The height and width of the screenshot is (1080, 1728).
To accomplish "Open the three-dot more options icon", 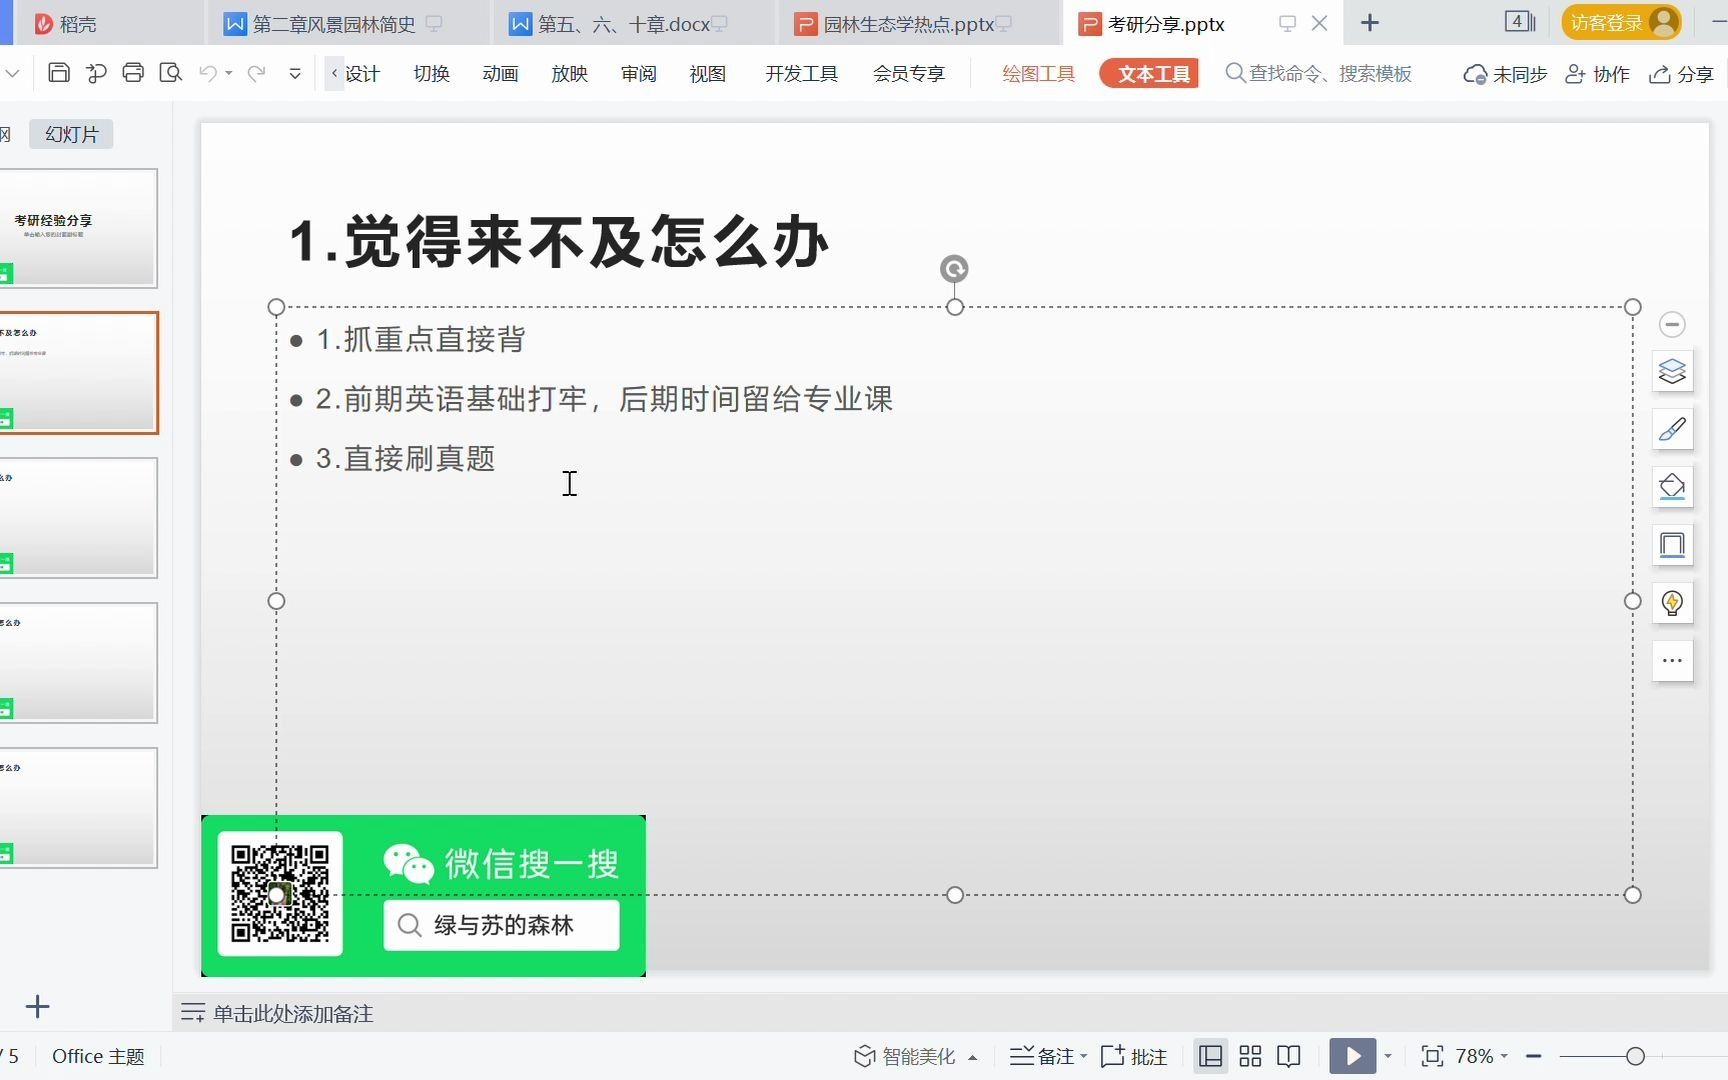I will click(x=1672, y=661).
